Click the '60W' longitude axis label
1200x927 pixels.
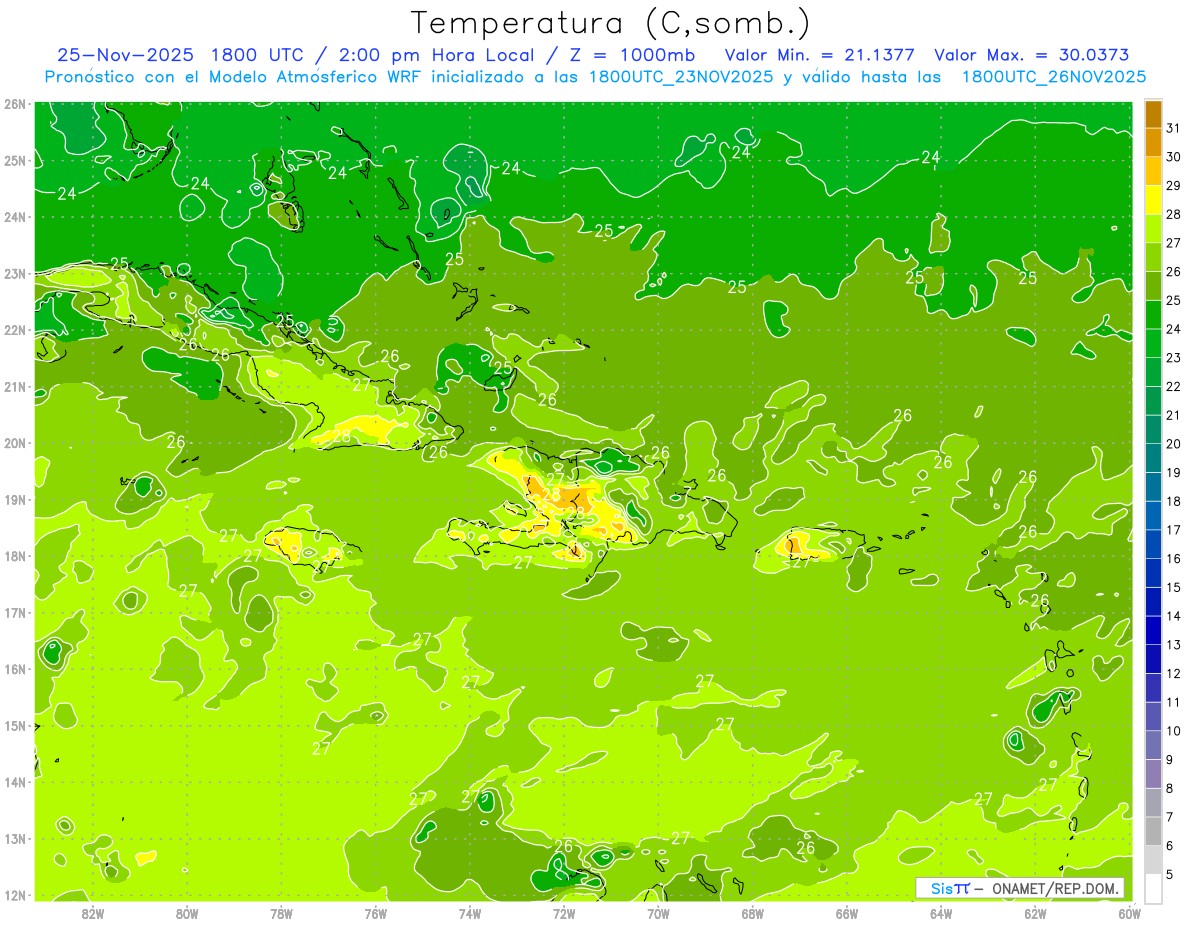[x=1130, y=913]
